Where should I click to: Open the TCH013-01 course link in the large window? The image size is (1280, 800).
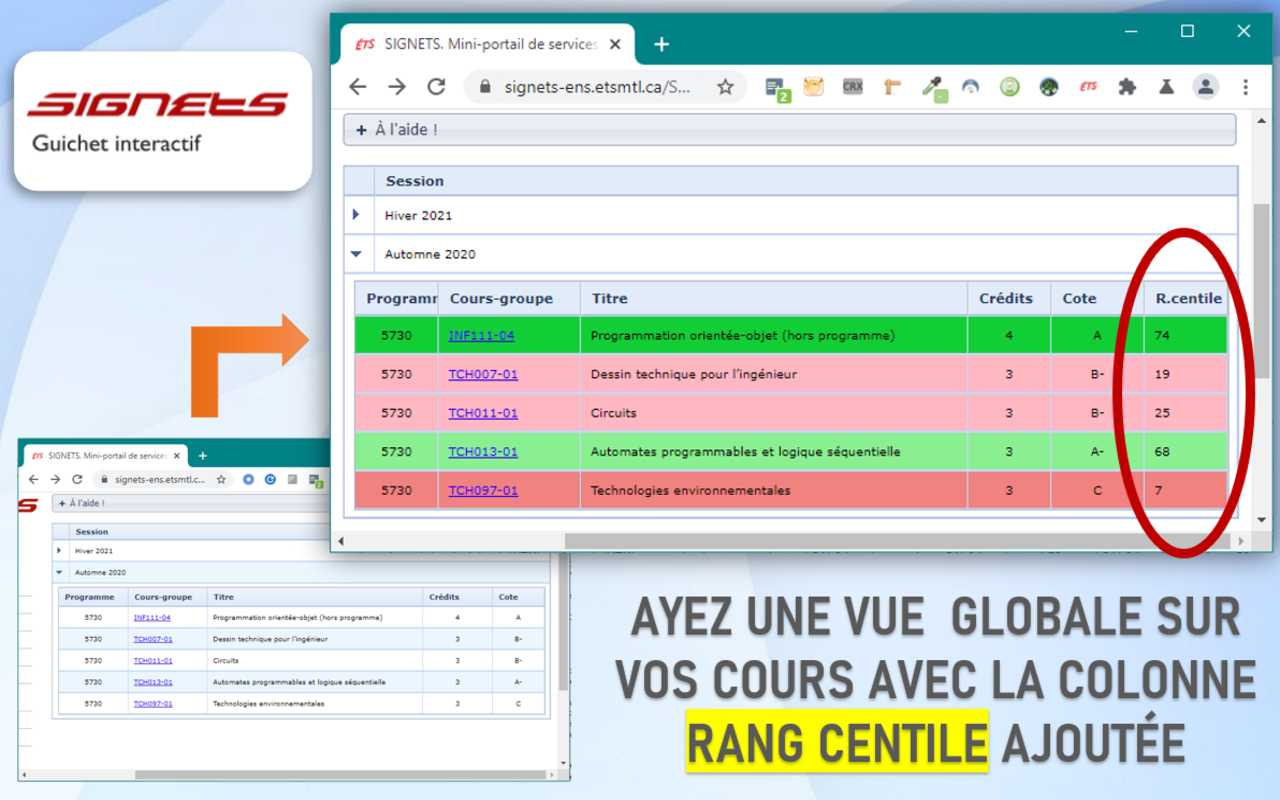(x=483, y=452)
